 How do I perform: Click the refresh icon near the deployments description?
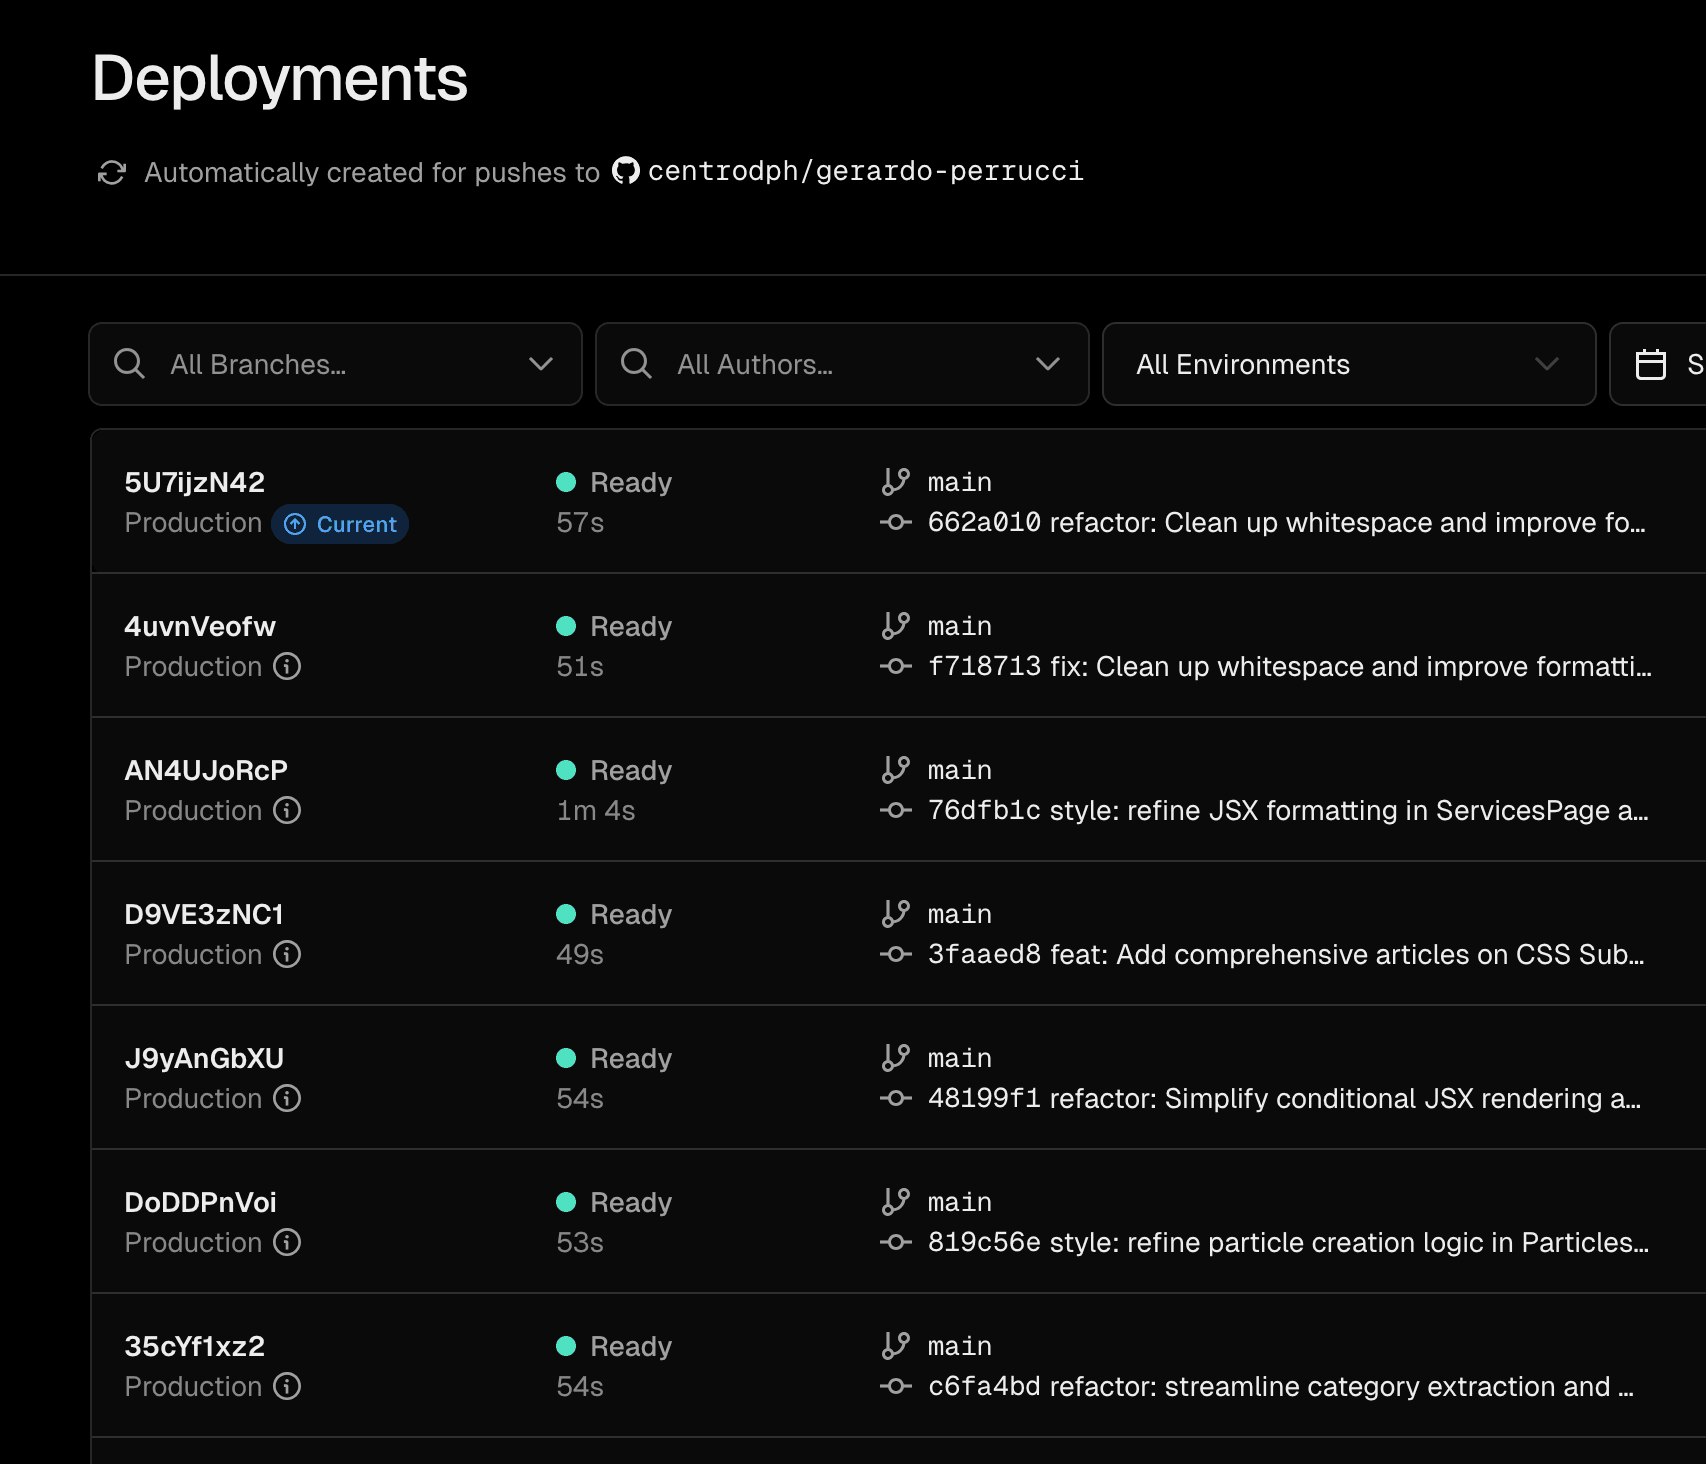(113, 172)
